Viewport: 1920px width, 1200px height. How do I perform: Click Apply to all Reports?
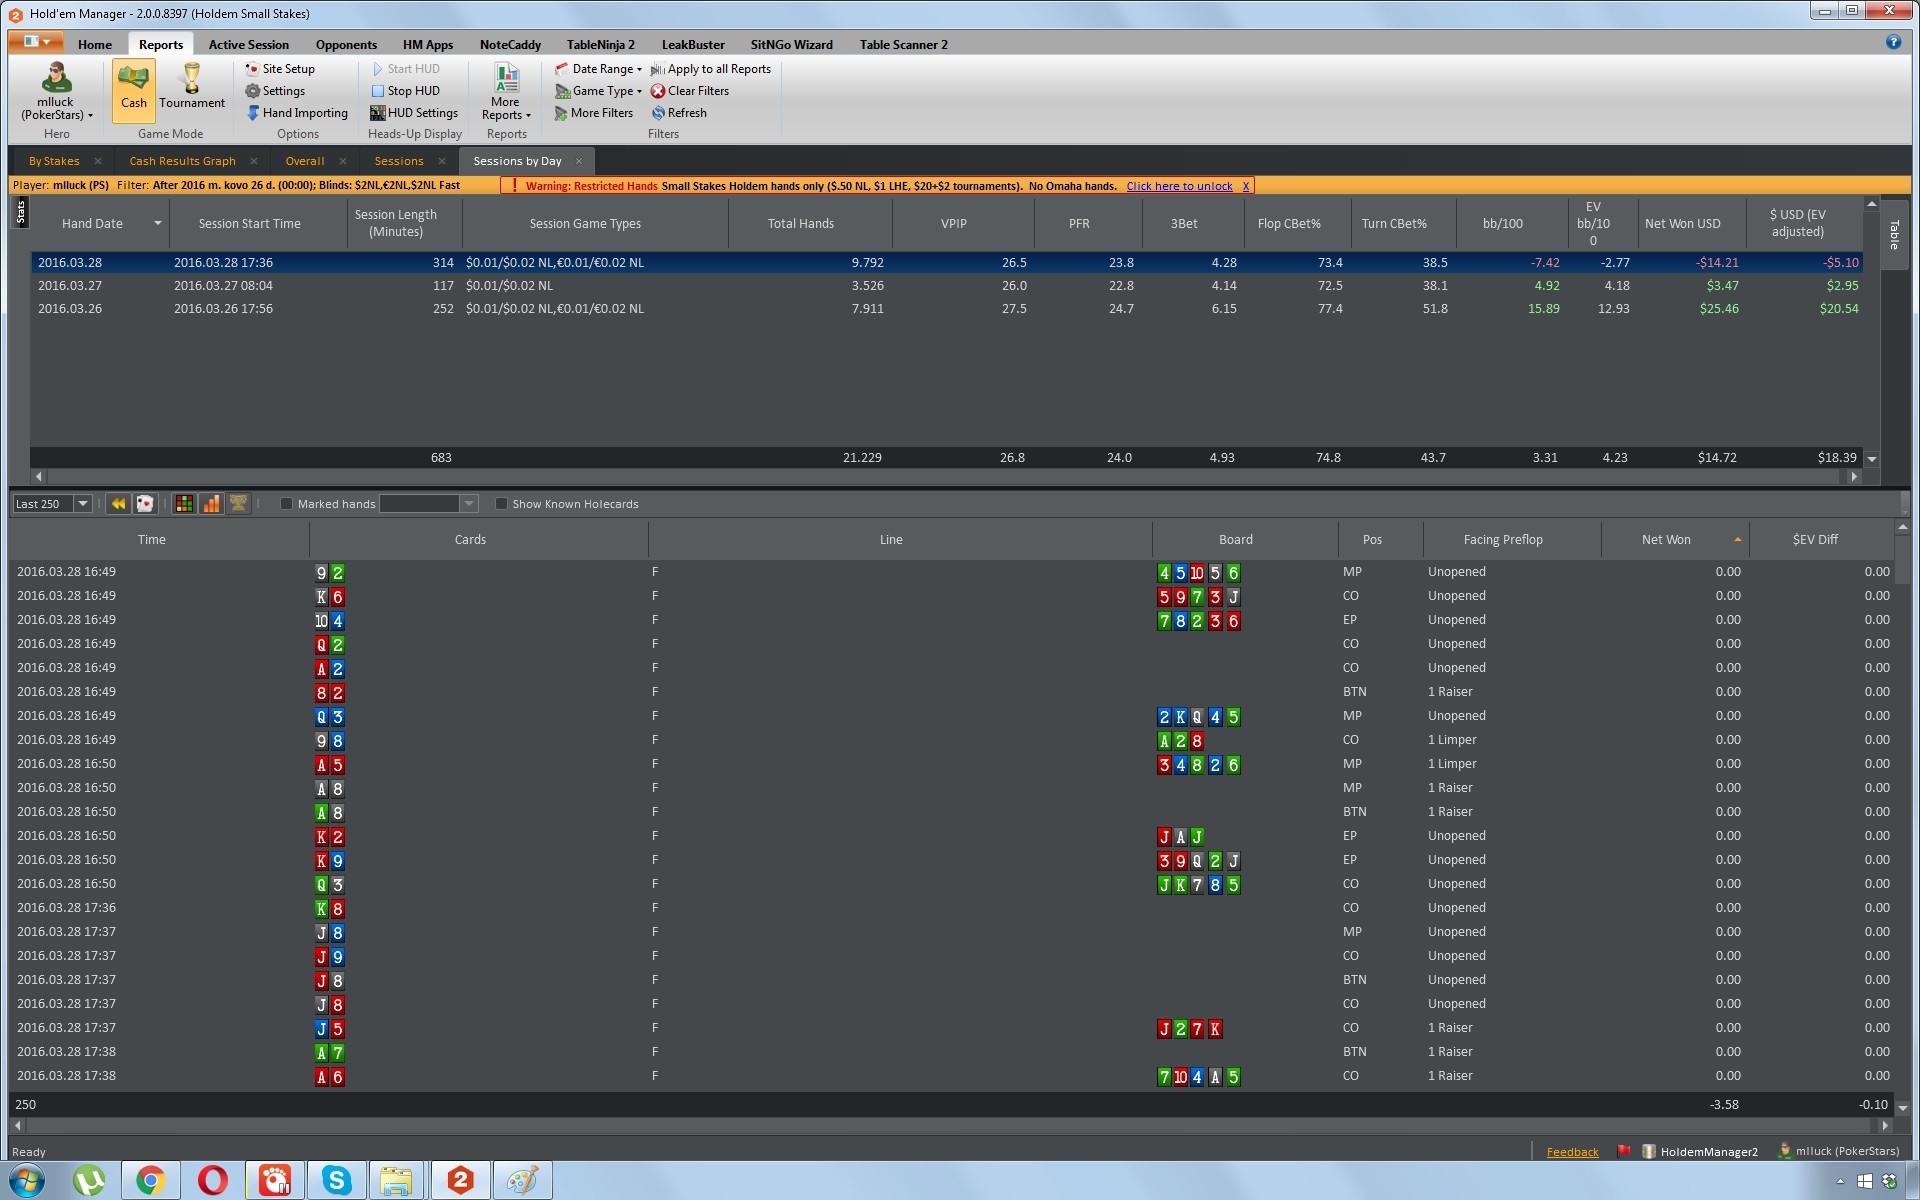710,69
